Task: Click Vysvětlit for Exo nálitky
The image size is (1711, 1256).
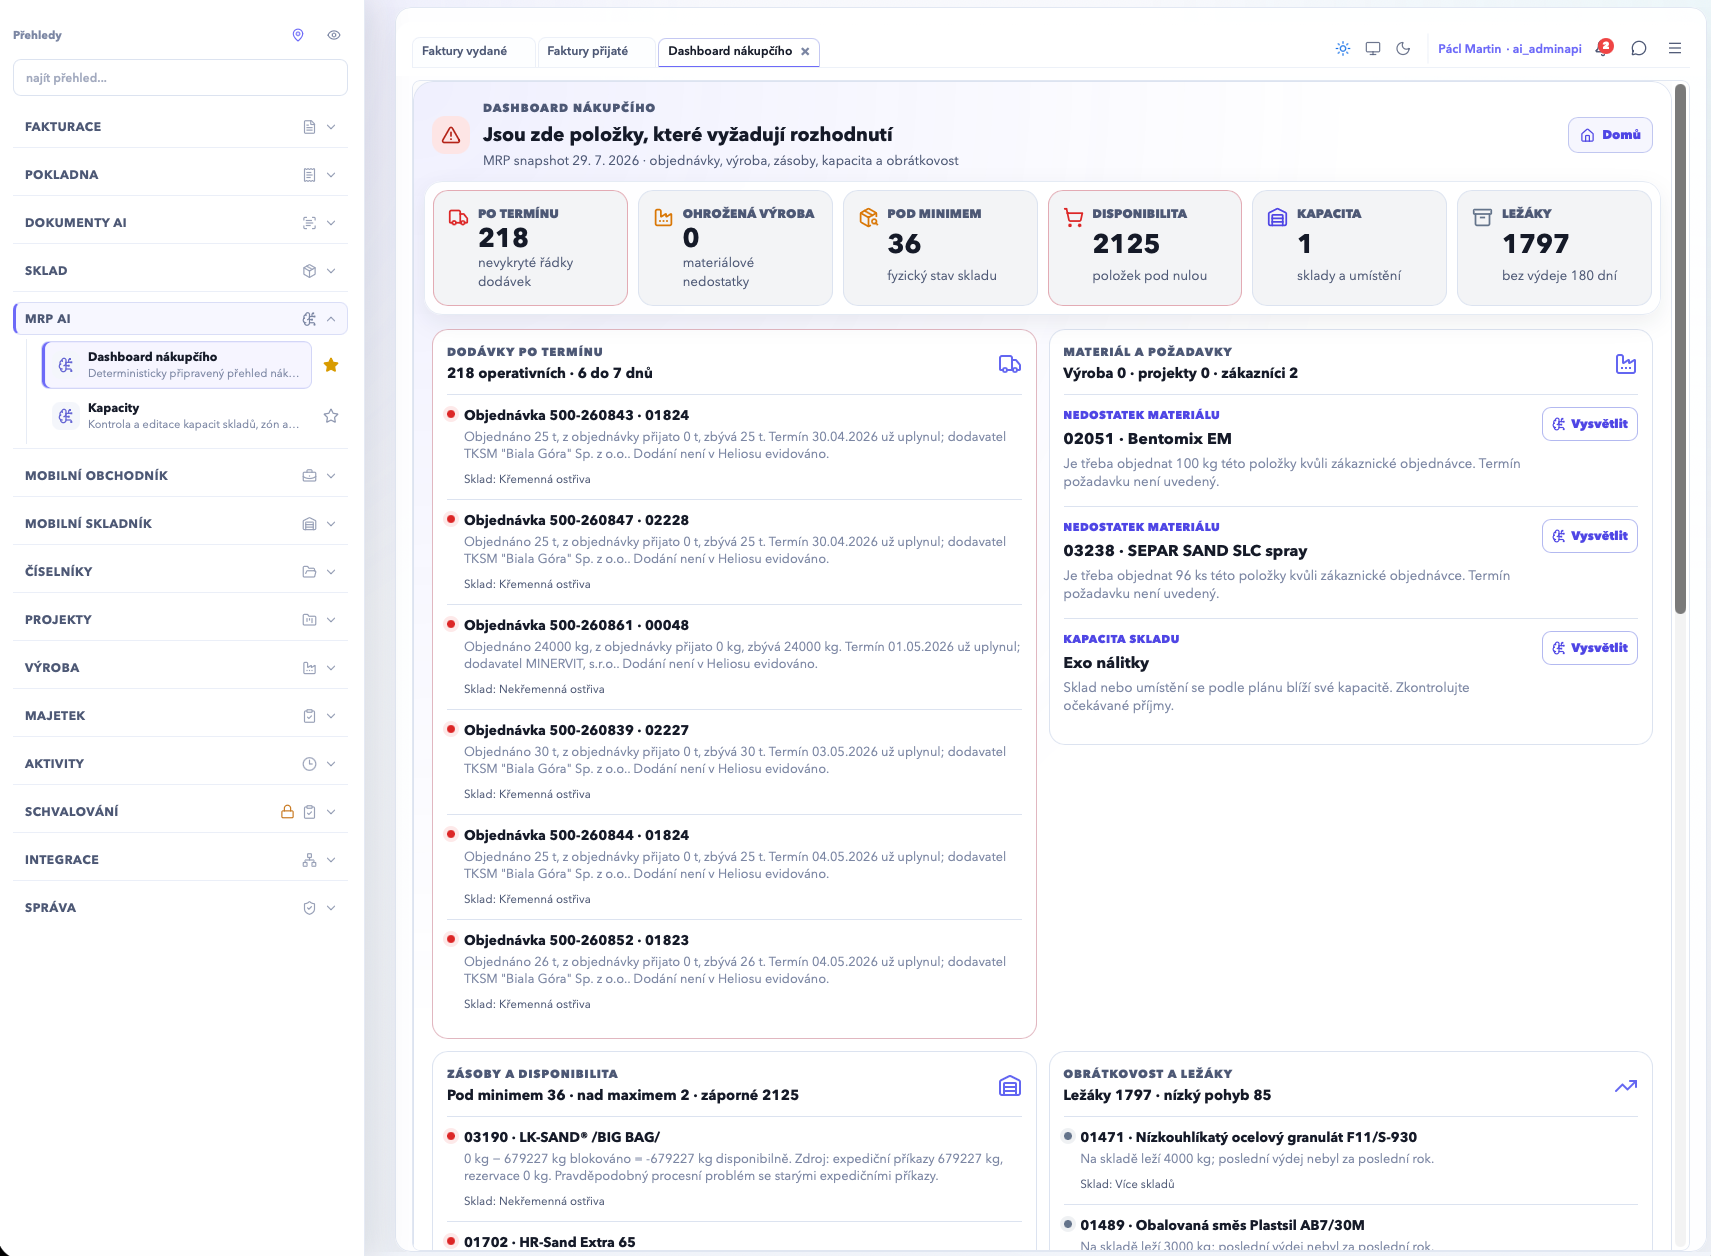Action: tap(1590, 648)
